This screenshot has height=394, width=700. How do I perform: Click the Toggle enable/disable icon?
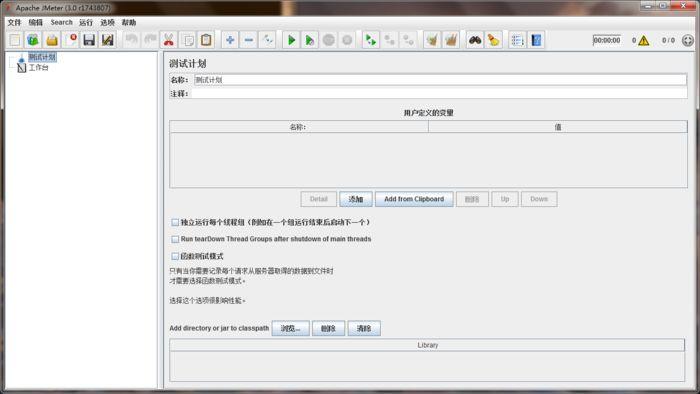tap(268, 40)
